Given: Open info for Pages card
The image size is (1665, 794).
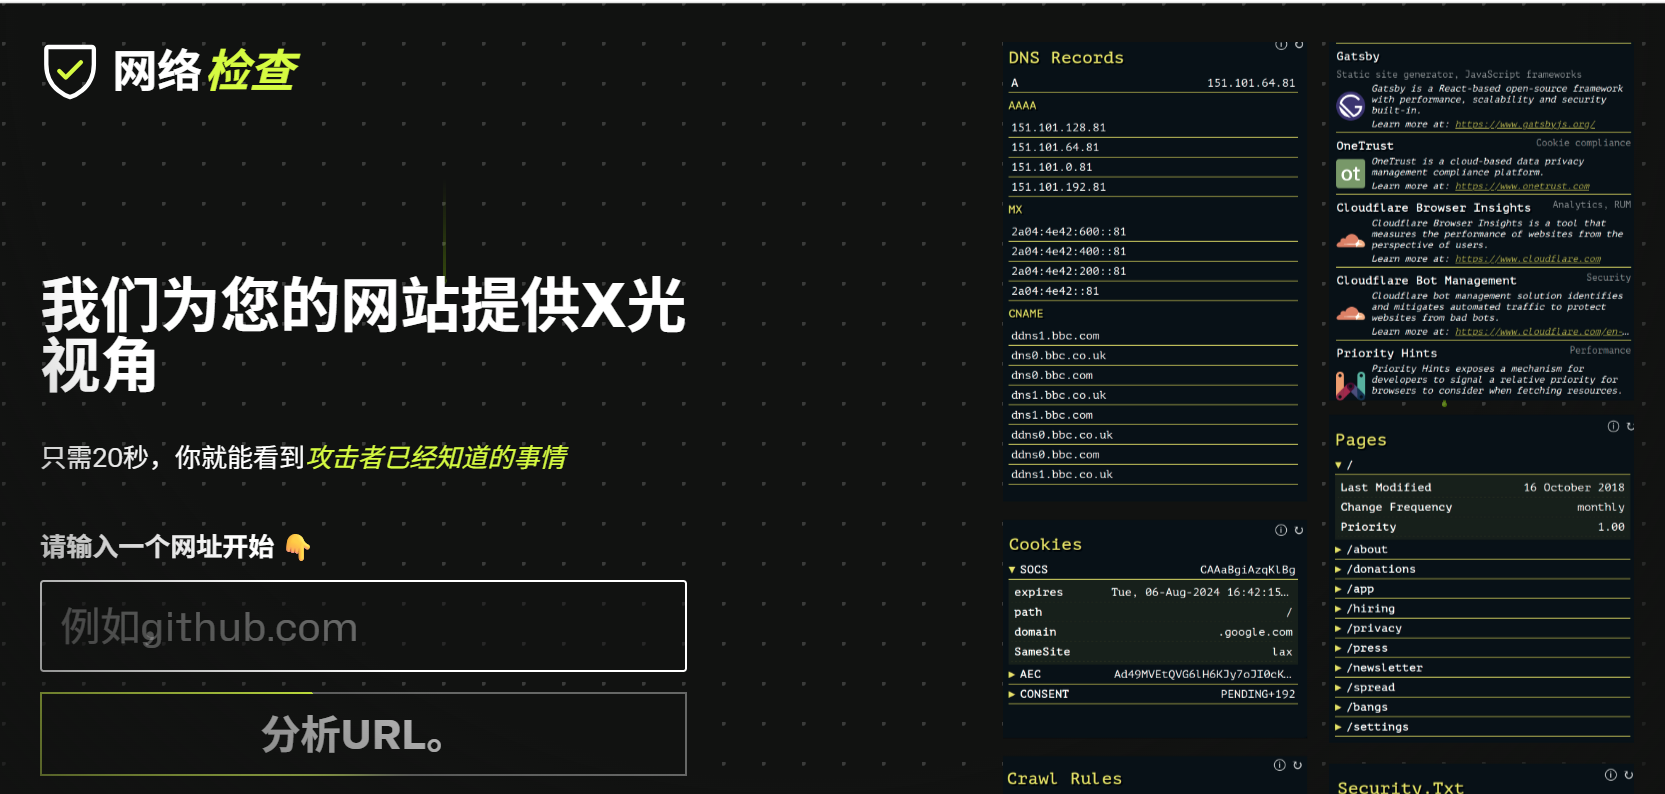Looking at the screenshot, I should click(1613, 426).
